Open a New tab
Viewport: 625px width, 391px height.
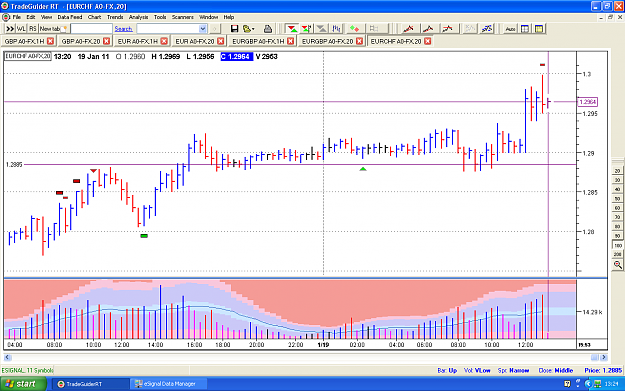coord(53,29)
